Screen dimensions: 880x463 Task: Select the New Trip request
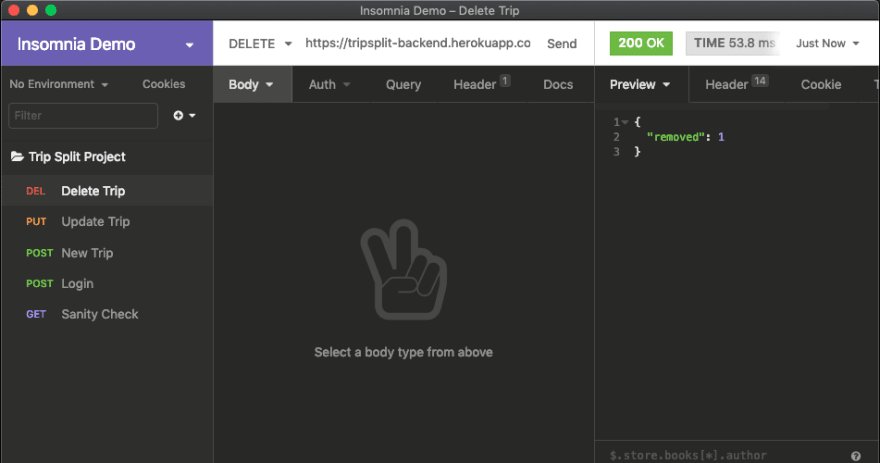click(x=107, y=253)
